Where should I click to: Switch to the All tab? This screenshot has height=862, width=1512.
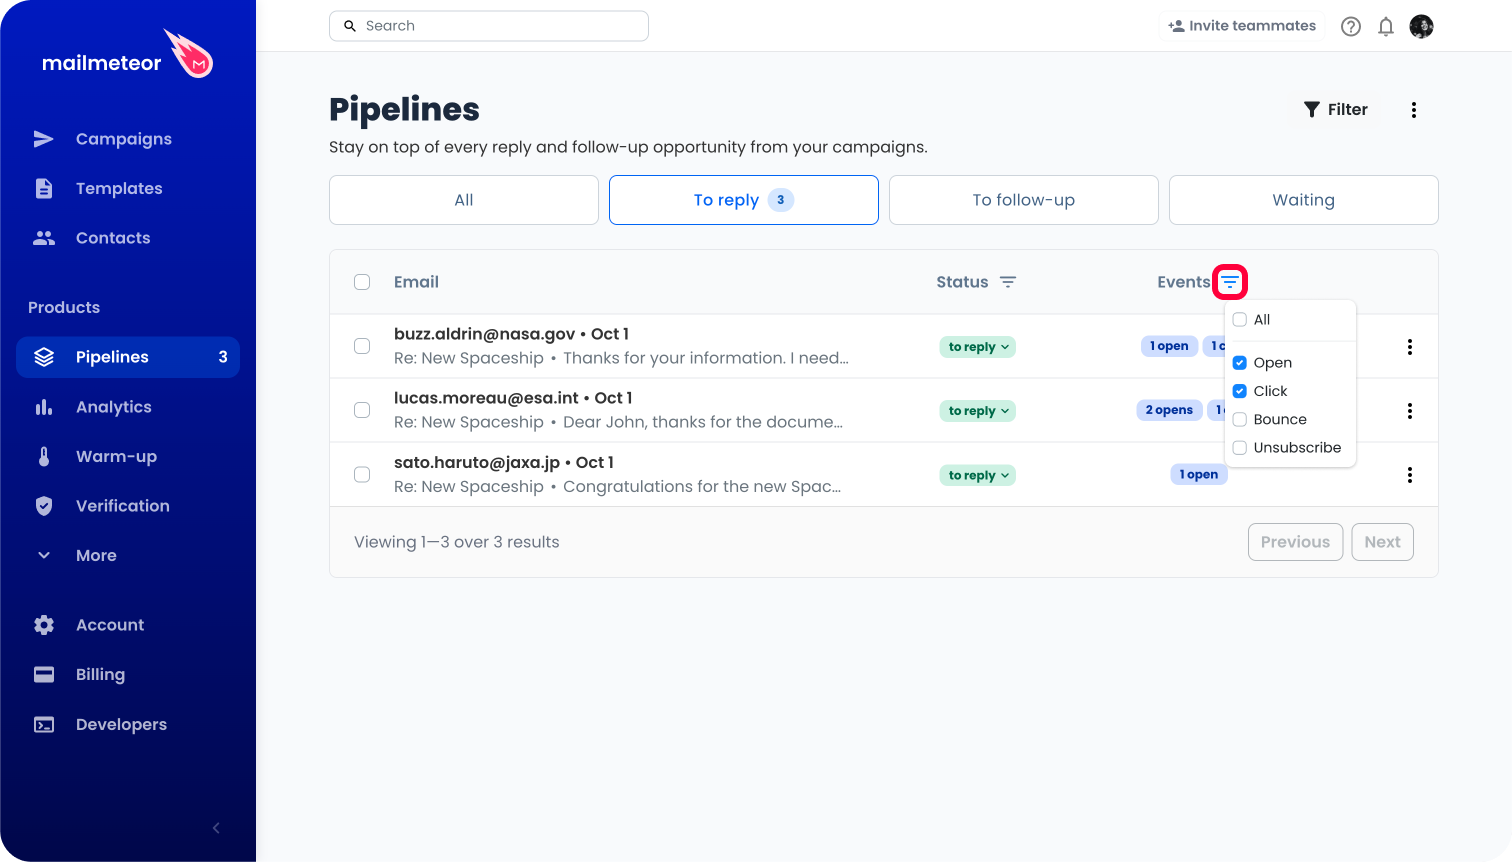(464, 200)
